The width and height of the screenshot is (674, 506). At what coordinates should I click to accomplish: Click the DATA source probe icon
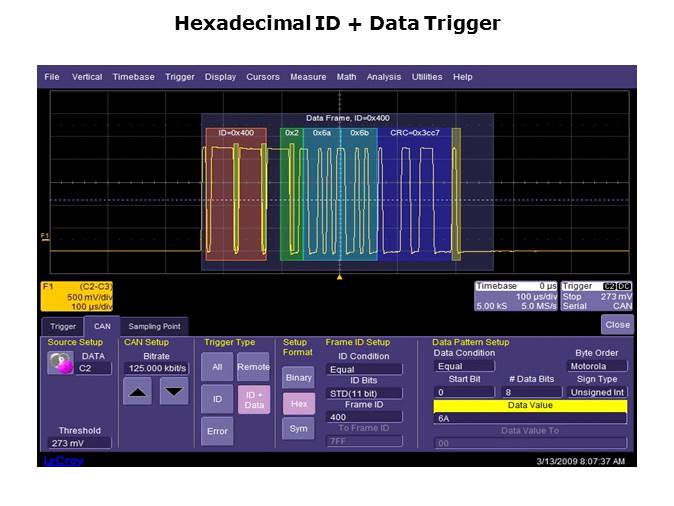click(61, 363)
